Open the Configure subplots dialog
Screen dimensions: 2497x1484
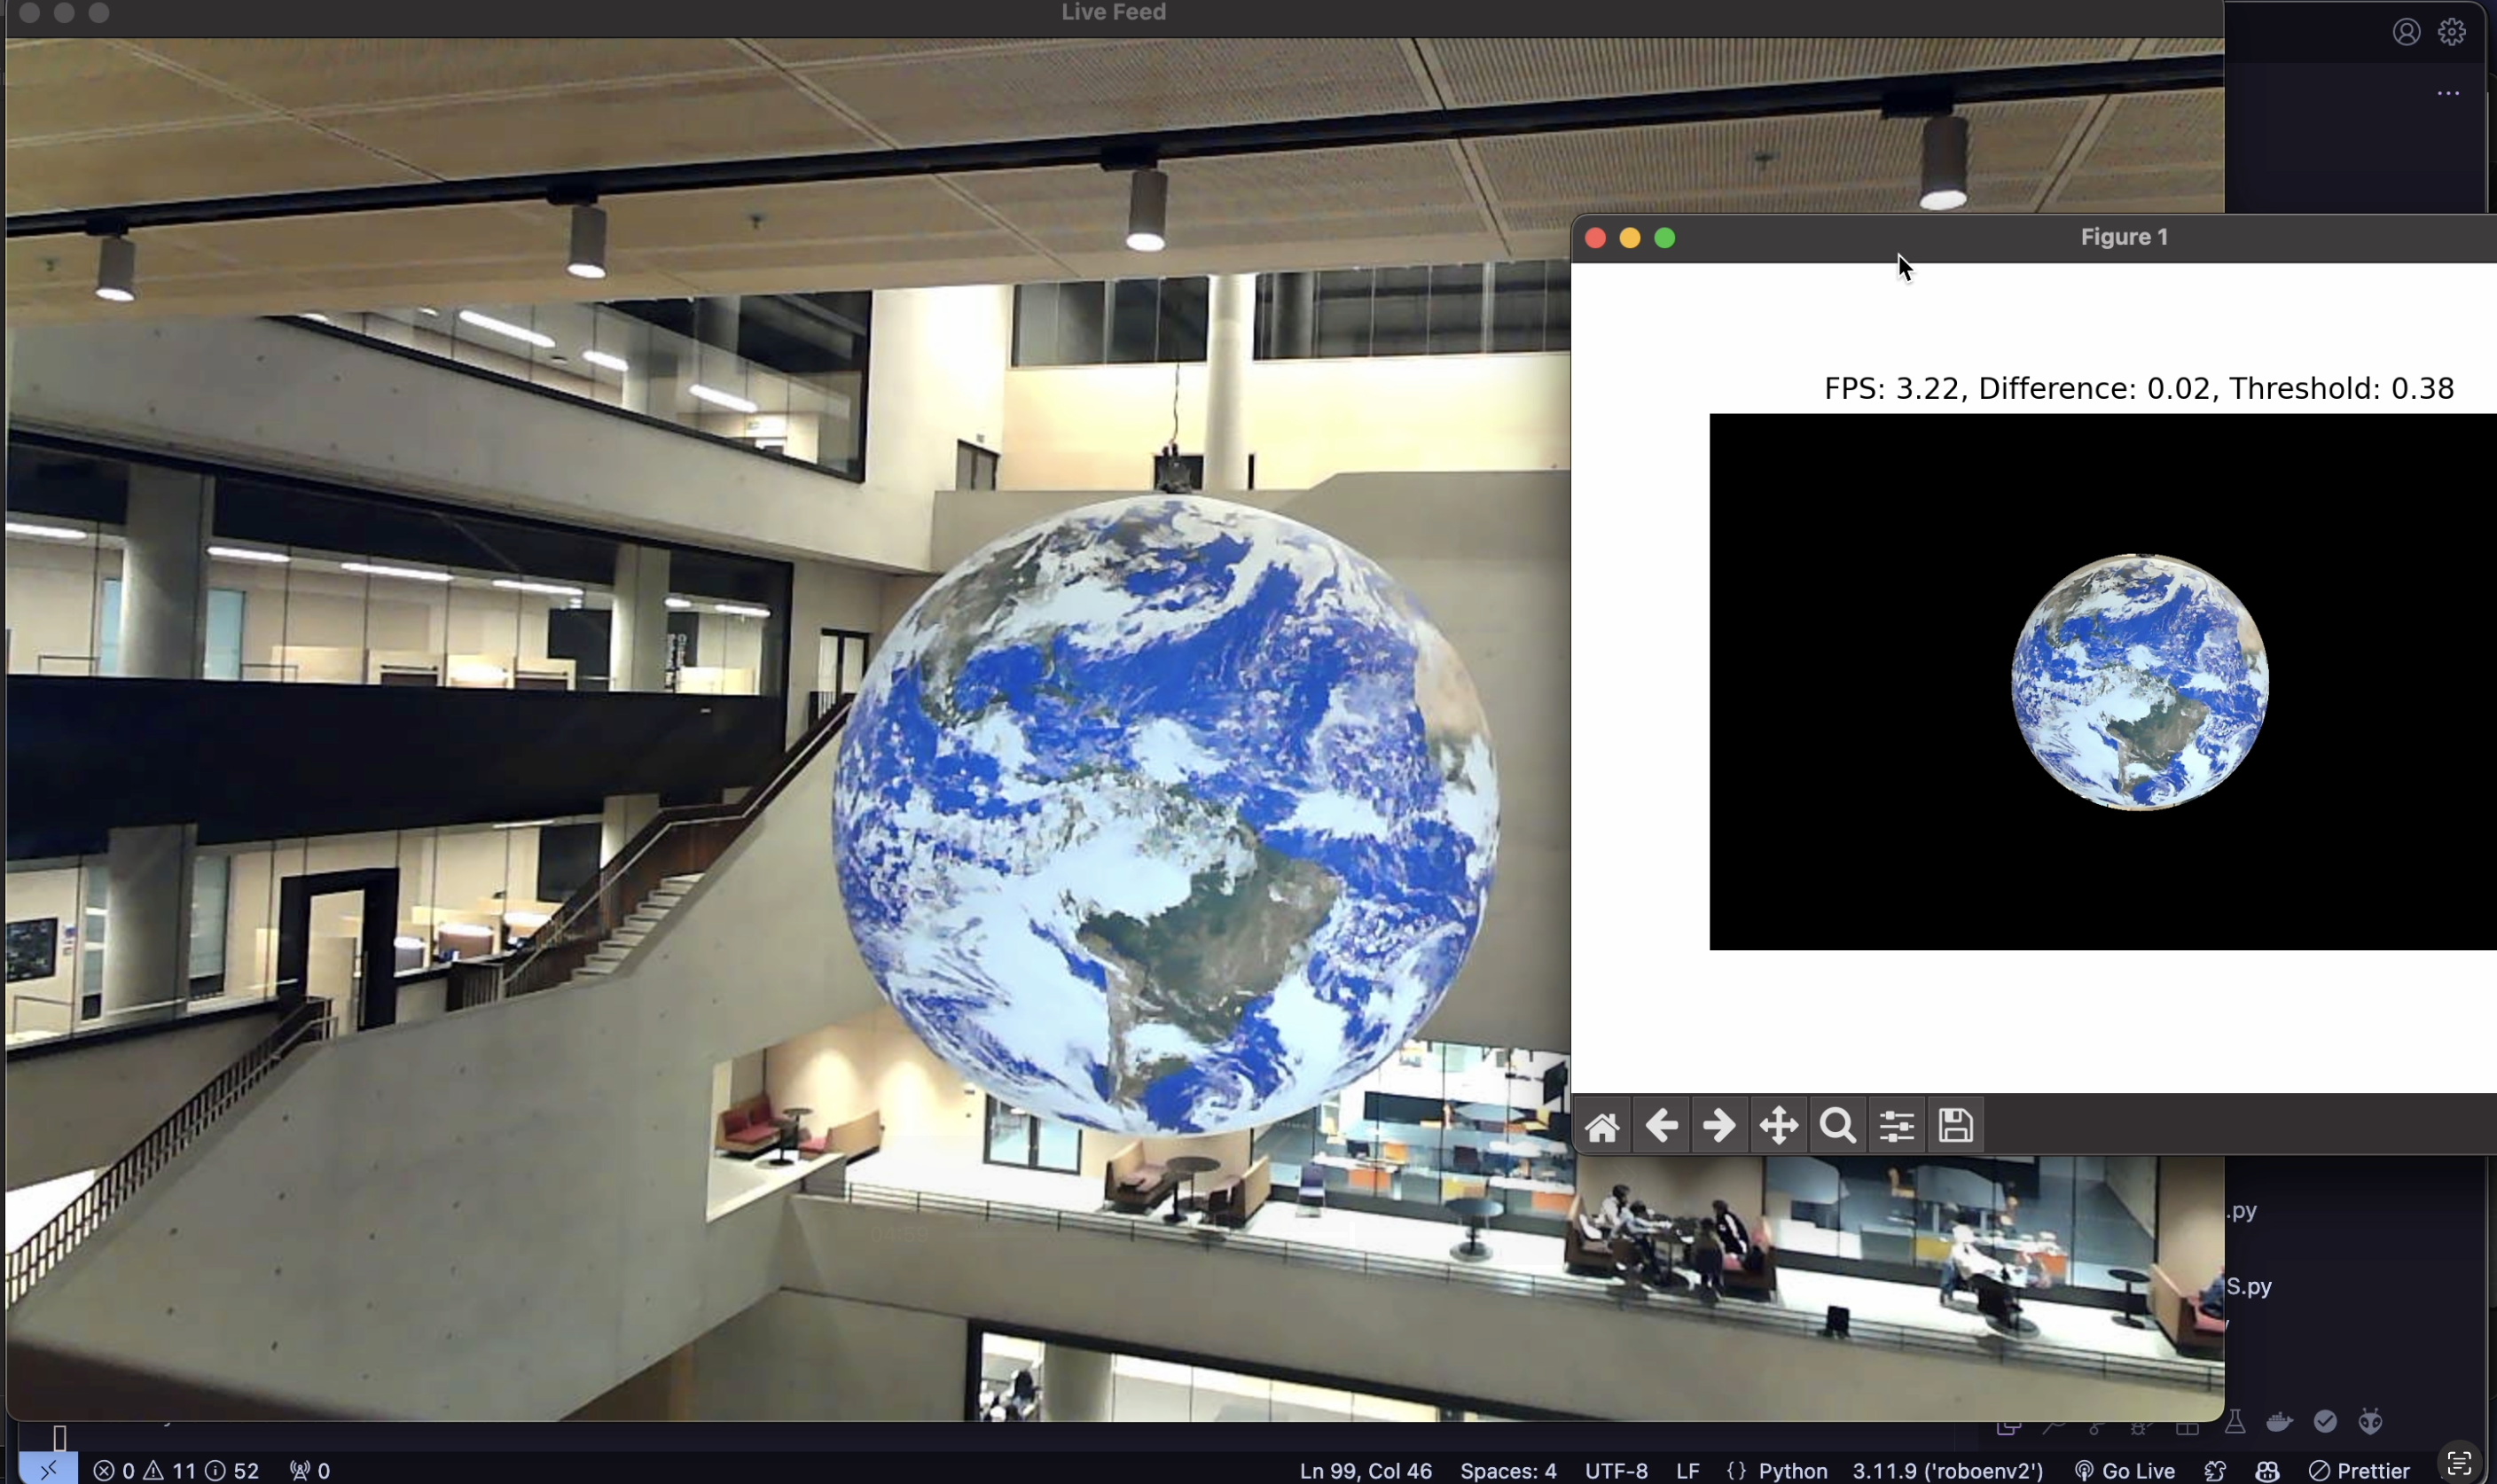pos(1896,1126)
